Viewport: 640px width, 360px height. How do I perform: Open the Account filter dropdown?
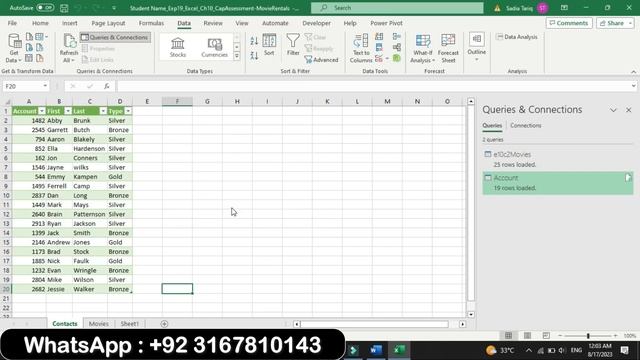point(42,111)
